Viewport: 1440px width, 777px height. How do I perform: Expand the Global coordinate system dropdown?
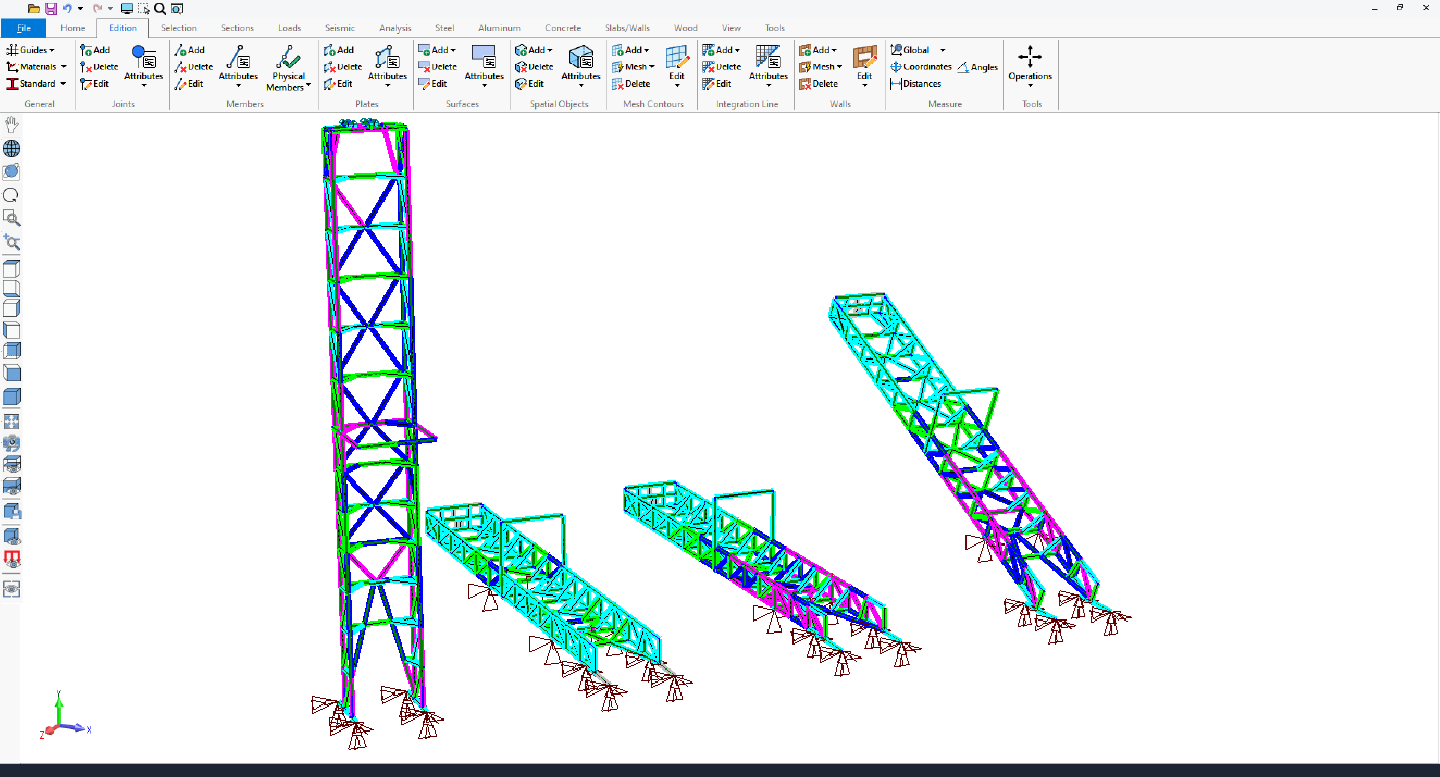click(x=943, y=49)
